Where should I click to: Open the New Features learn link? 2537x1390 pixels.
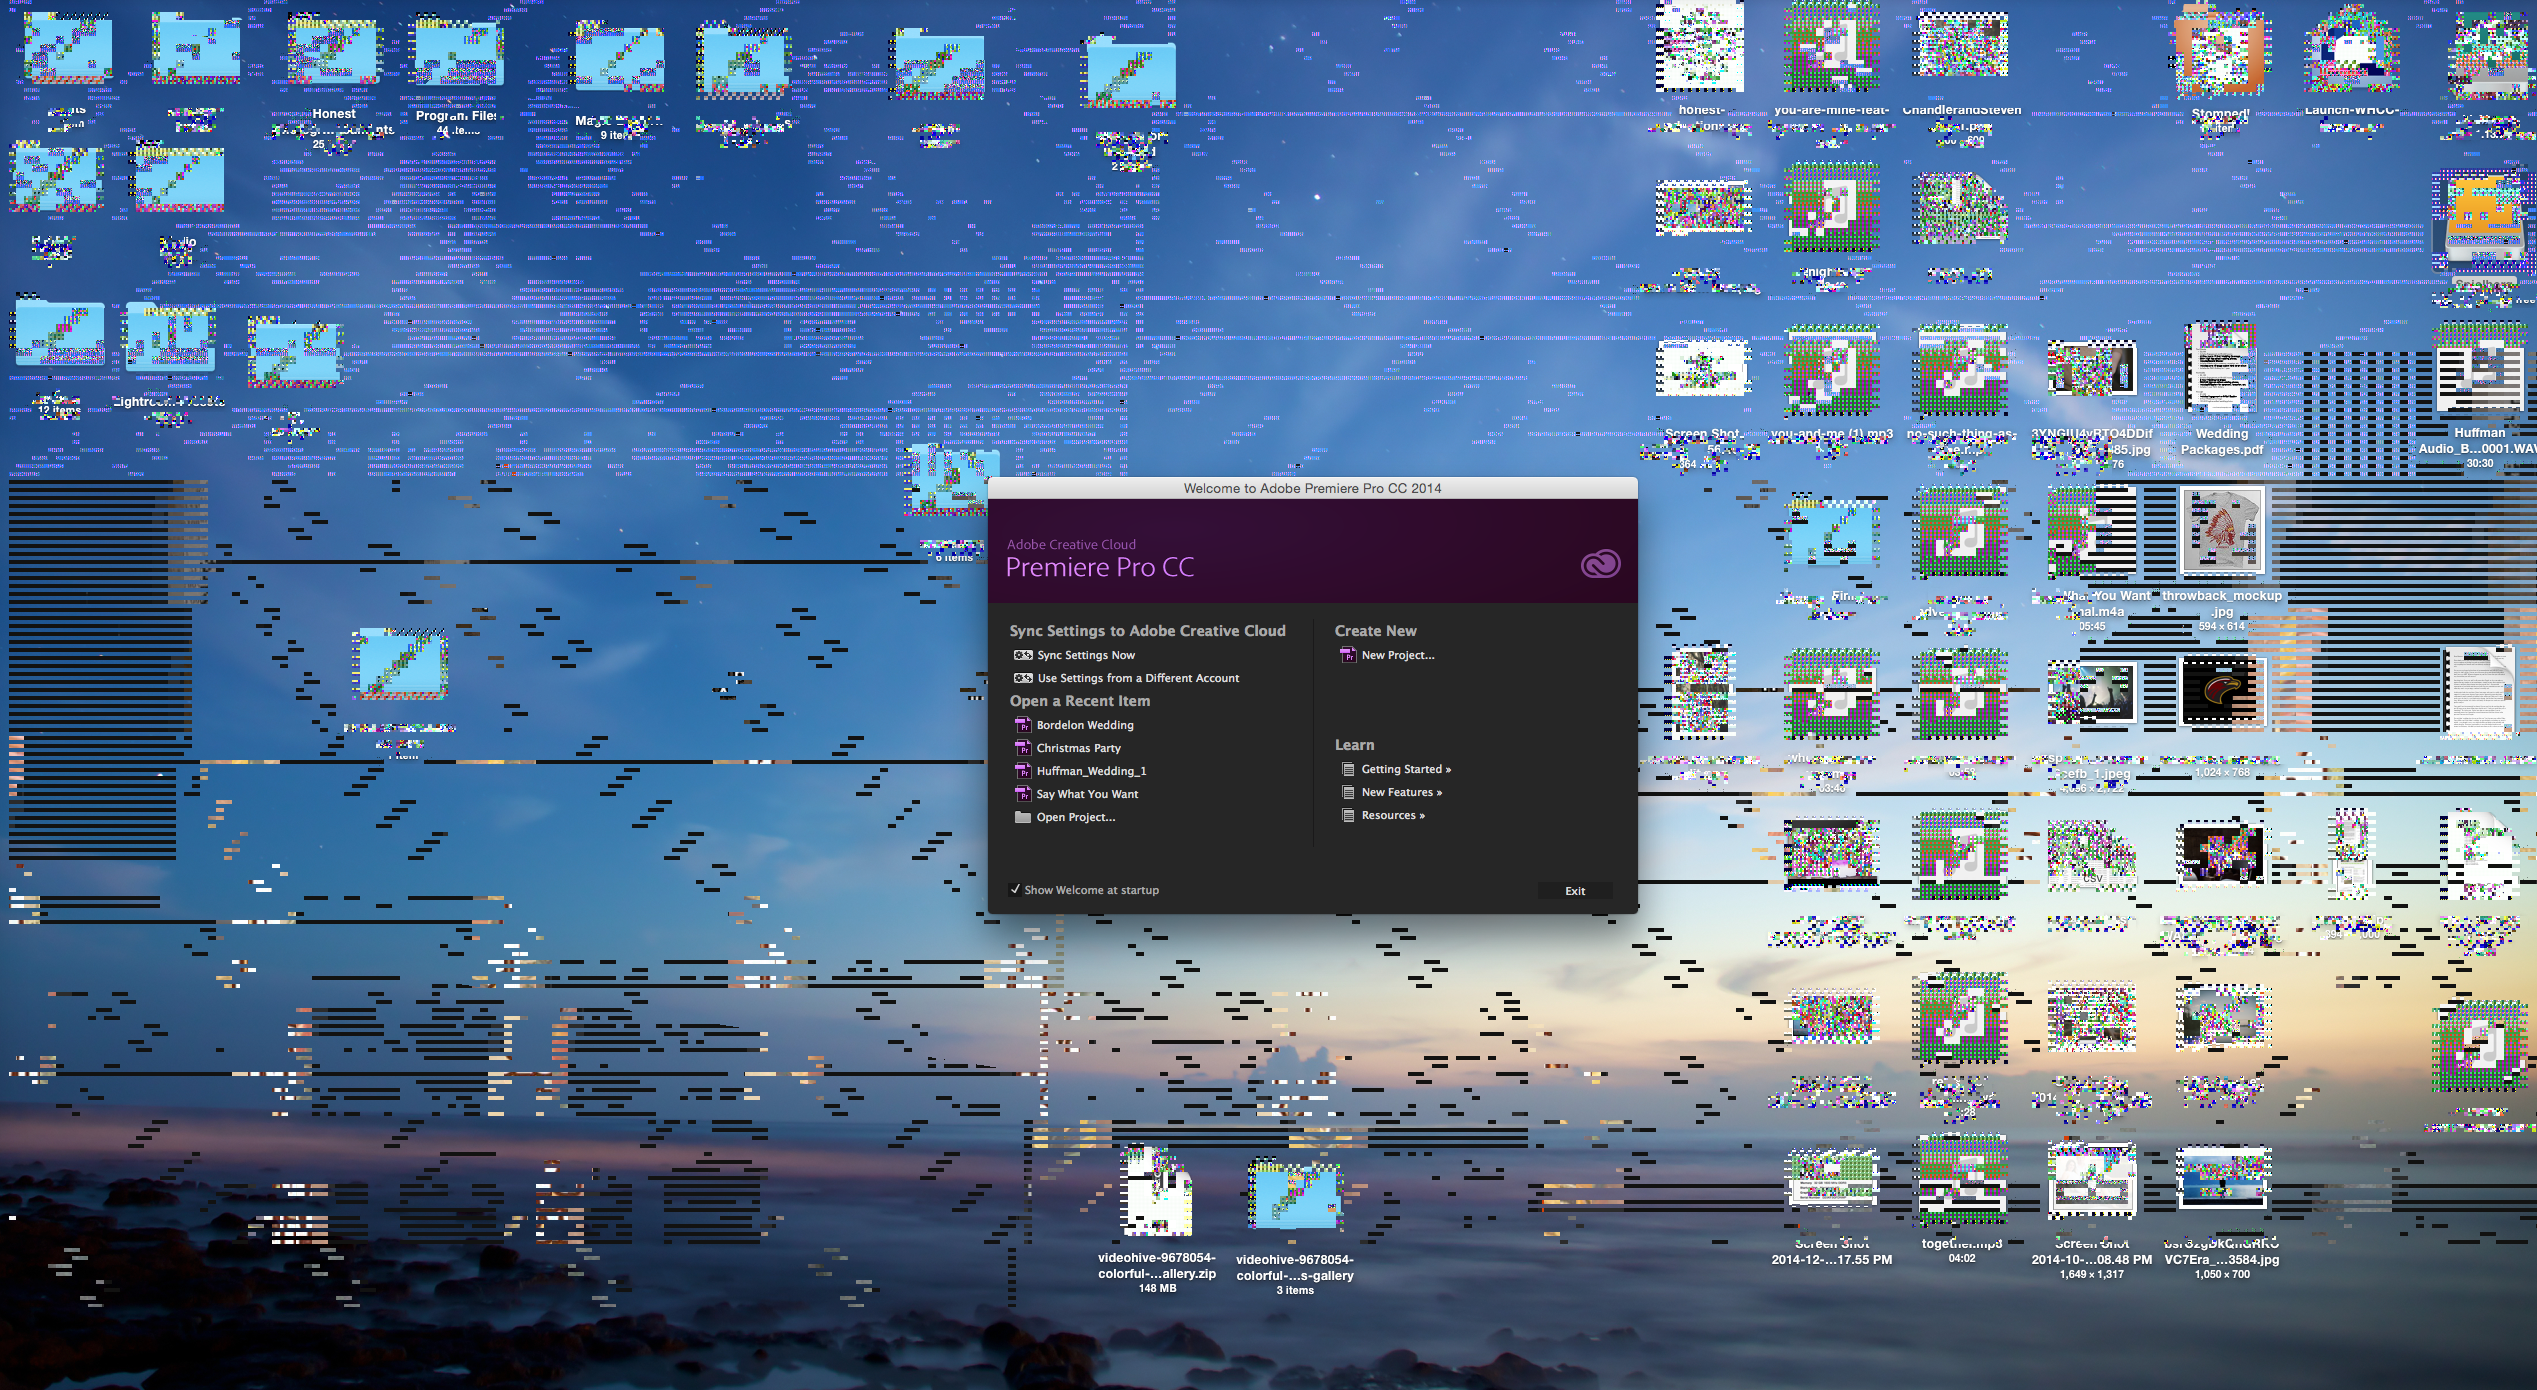[1391, 793]
